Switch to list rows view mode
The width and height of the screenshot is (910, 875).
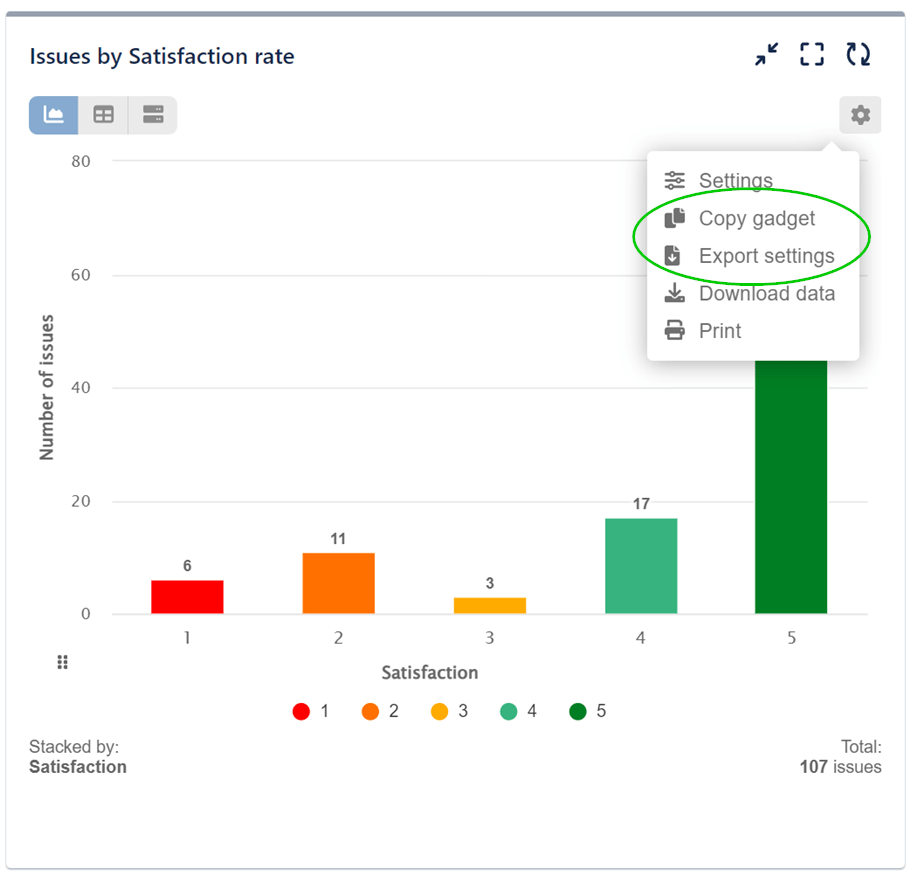click(x=153, y=115)
